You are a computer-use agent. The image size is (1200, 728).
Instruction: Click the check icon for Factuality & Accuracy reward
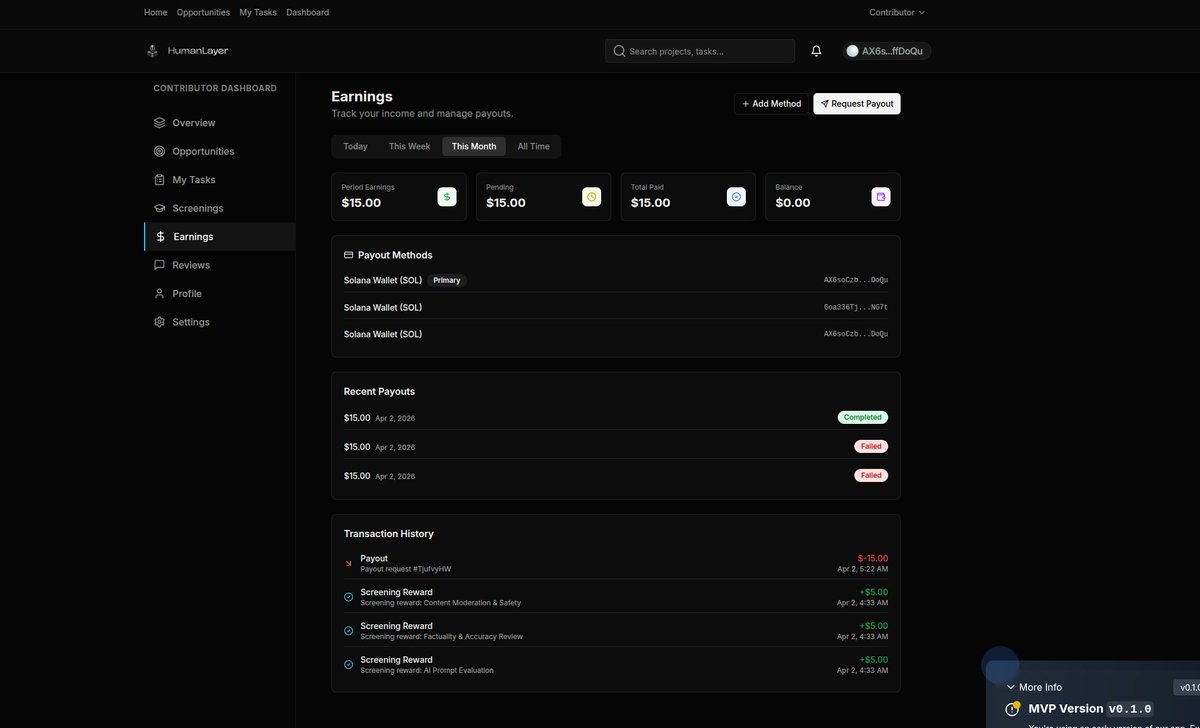pyautogui.click(x=348, y=631)
